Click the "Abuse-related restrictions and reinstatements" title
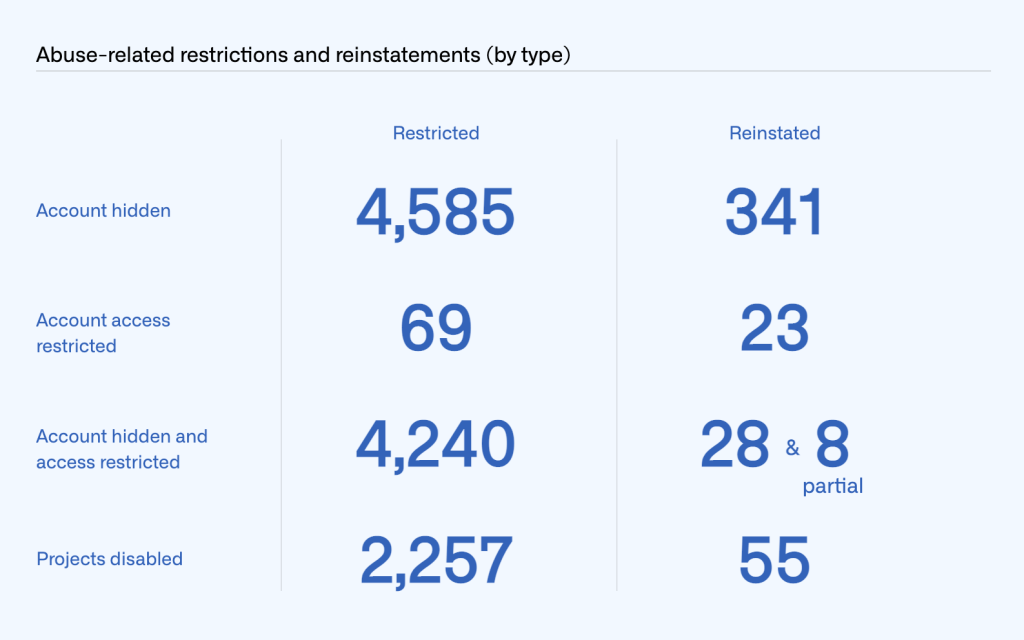Image resolution: width=1024 pixels, height=640 pixels. (303, 55)
